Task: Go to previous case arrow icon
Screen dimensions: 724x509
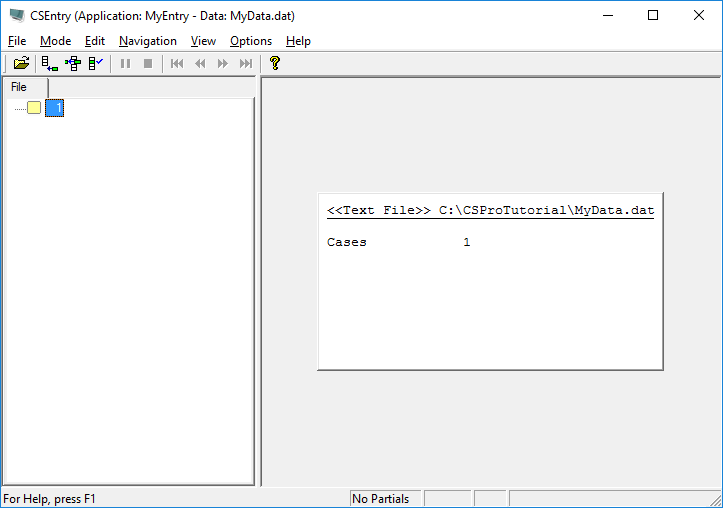Action: 200,63
